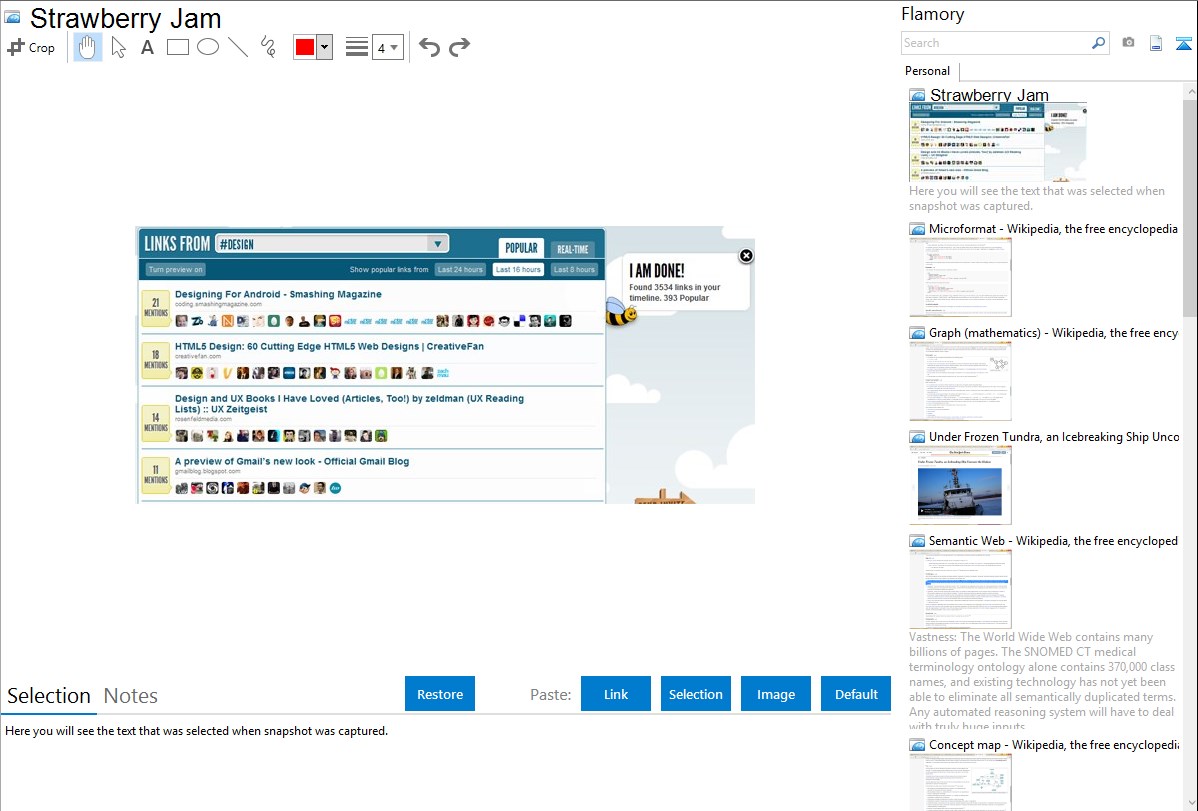Click the Under Frozen Tundra snapshot title

1054,437
